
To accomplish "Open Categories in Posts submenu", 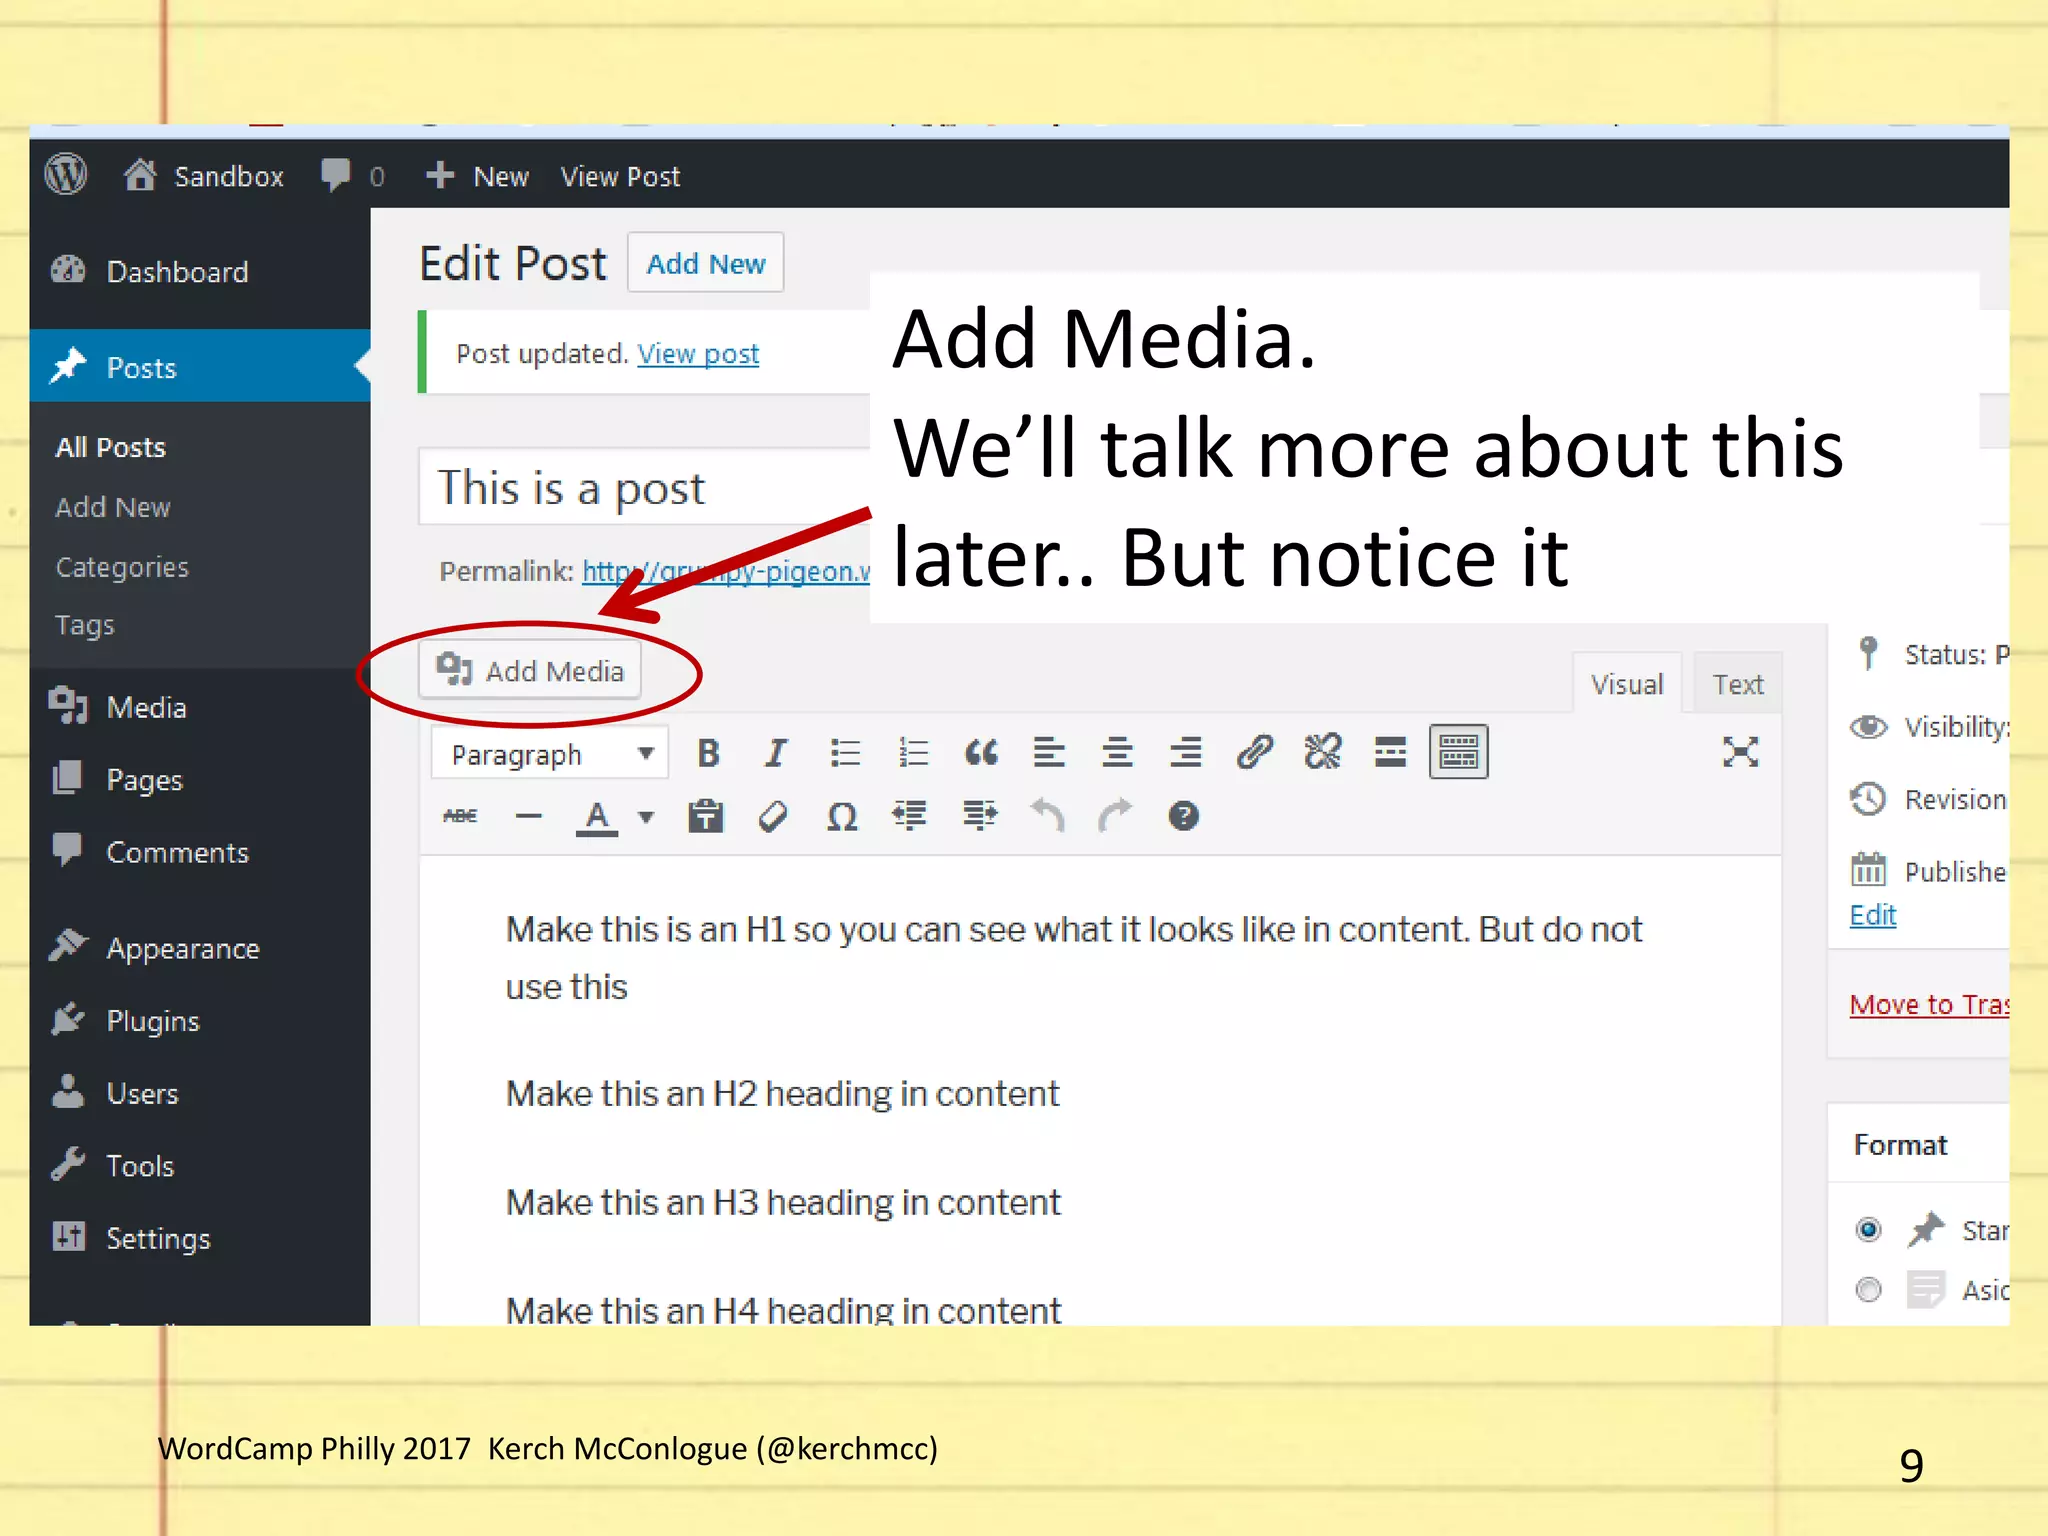I will (122, 567).
